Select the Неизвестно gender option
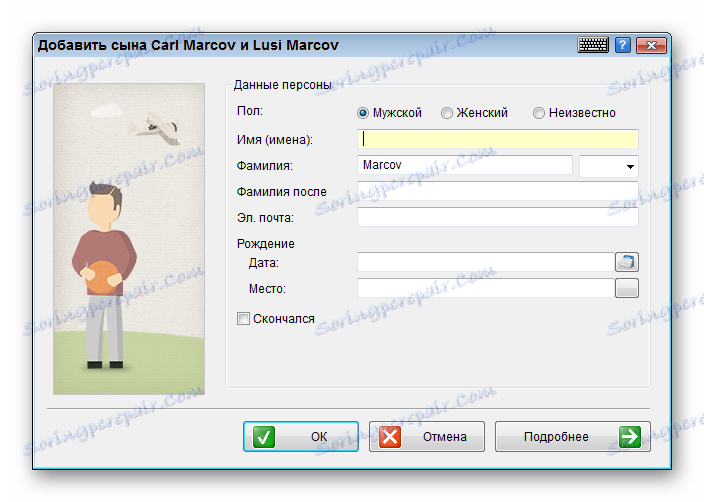 574,113
